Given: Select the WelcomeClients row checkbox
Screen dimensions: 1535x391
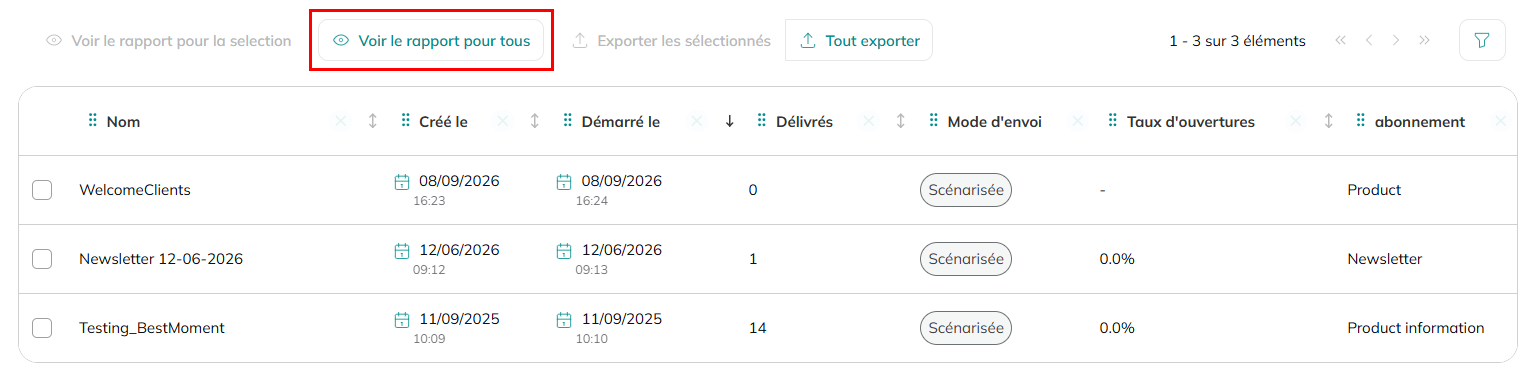Looking at the screenshot, I should (42, 190).
